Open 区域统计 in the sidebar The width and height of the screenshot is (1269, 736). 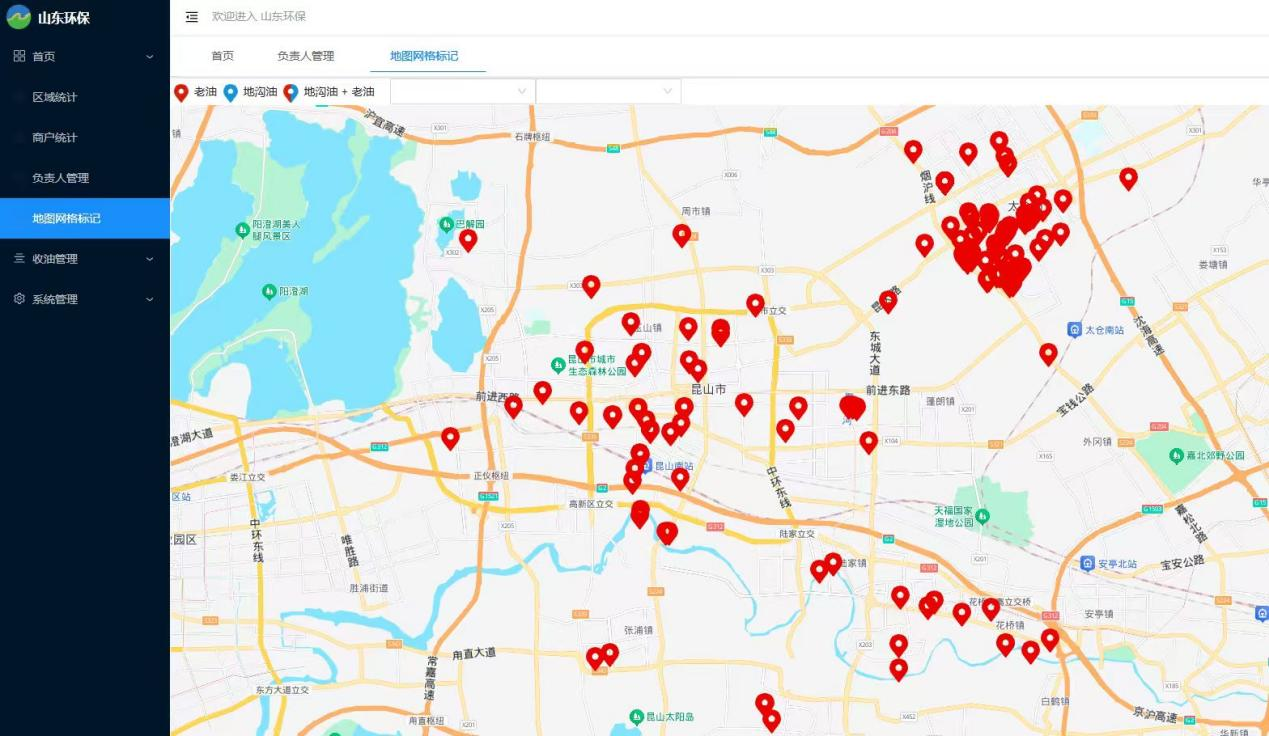54,97
